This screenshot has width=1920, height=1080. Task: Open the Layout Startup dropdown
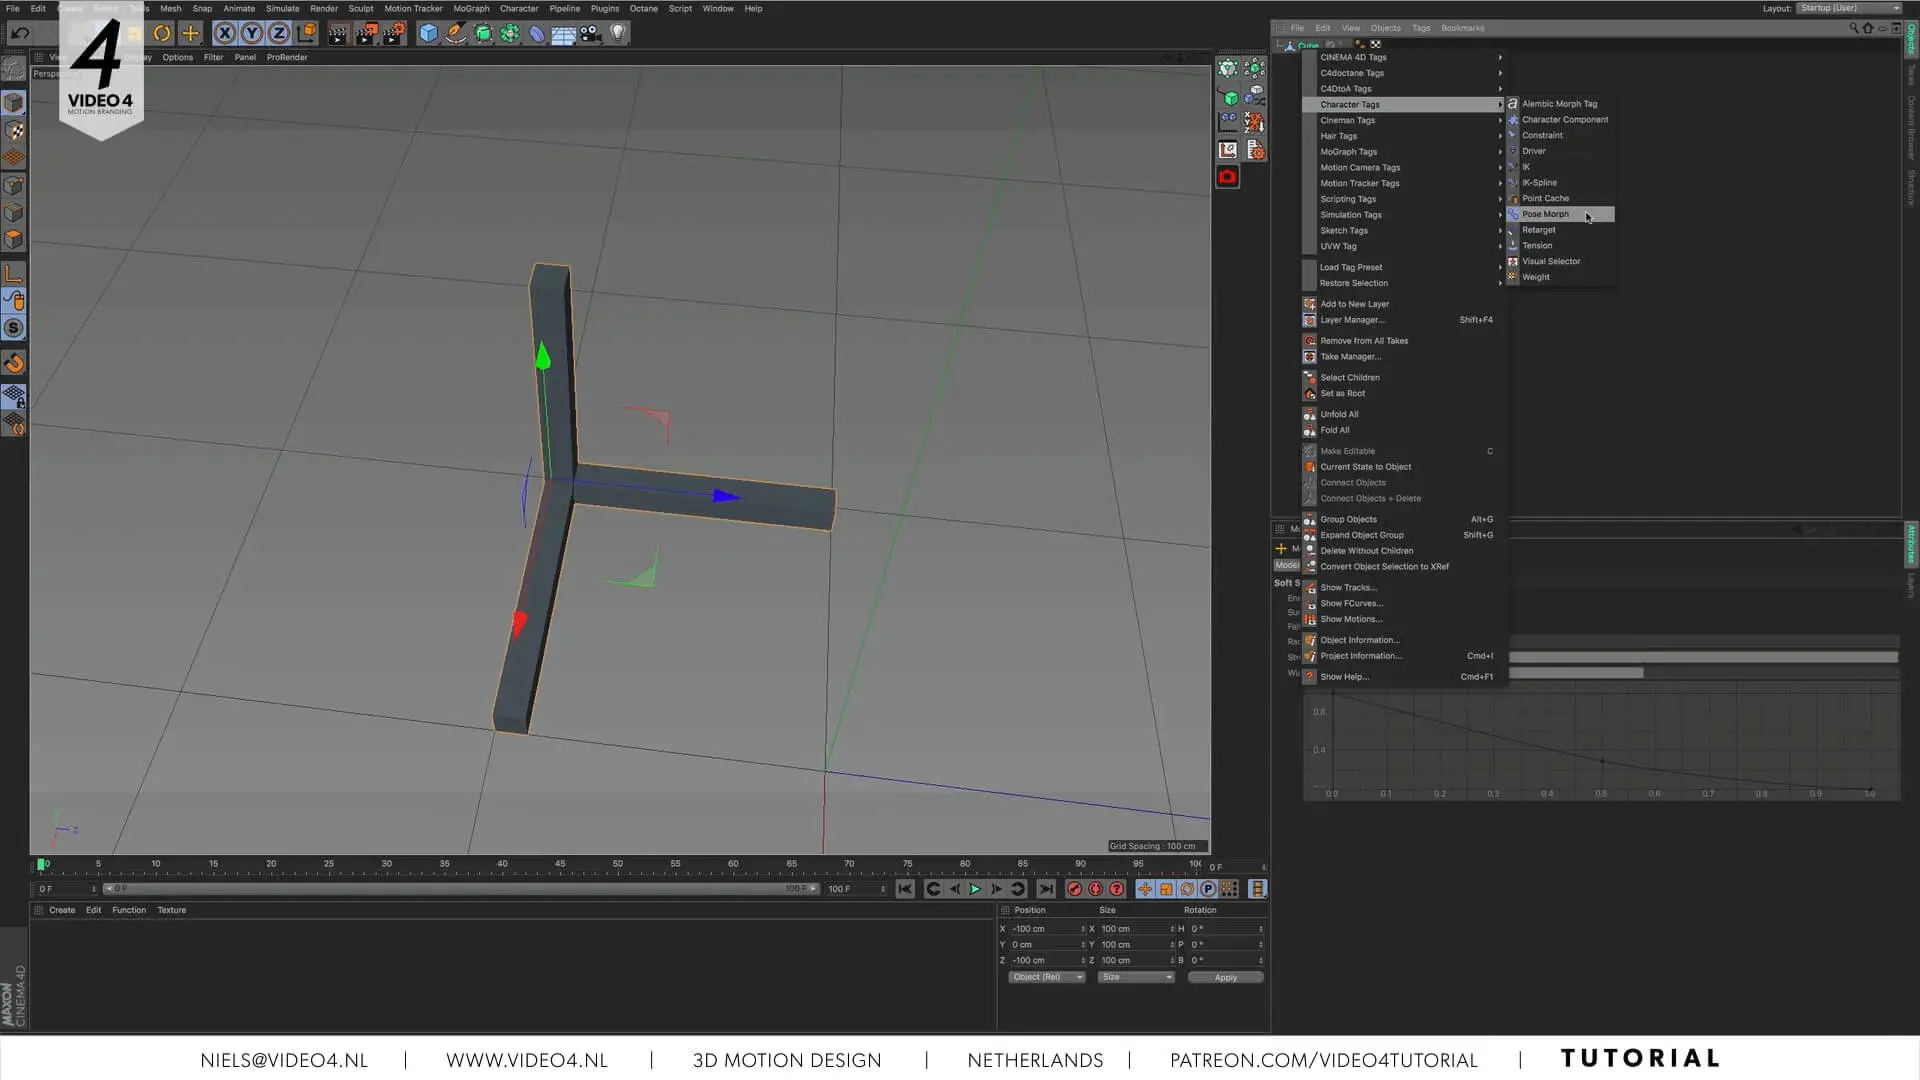tap(1849, 8)
